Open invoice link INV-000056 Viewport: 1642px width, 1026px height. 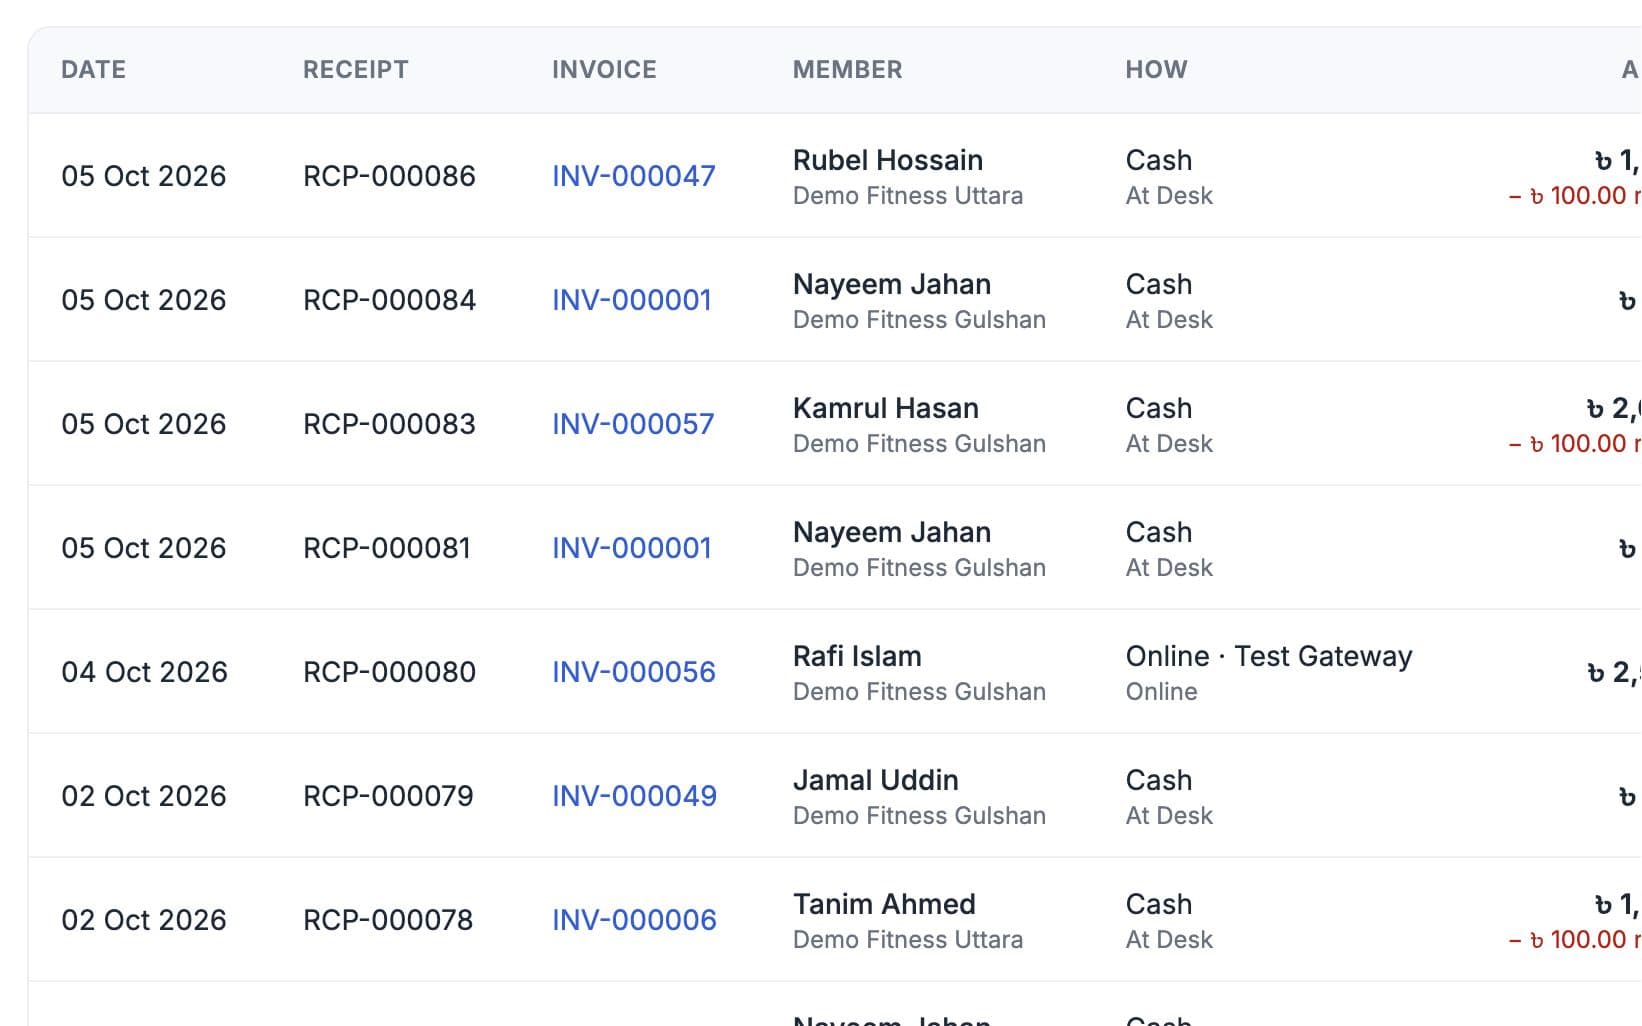(x=634, y=672)
